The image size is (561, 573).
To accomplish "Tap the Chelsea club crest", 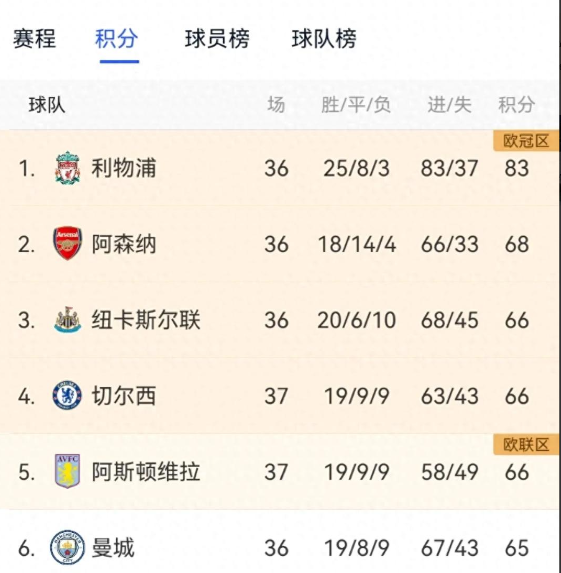I will click(x=67, y=395).
